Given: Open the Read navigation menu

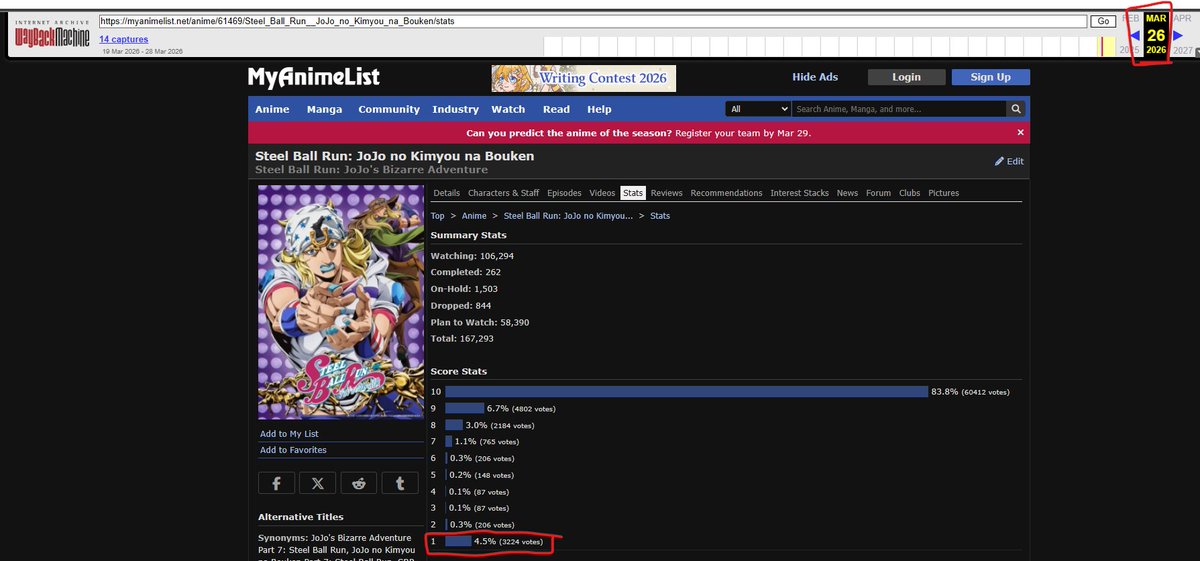Looking at the screenshot, I should pyautogui.click(x=556, y=109).
